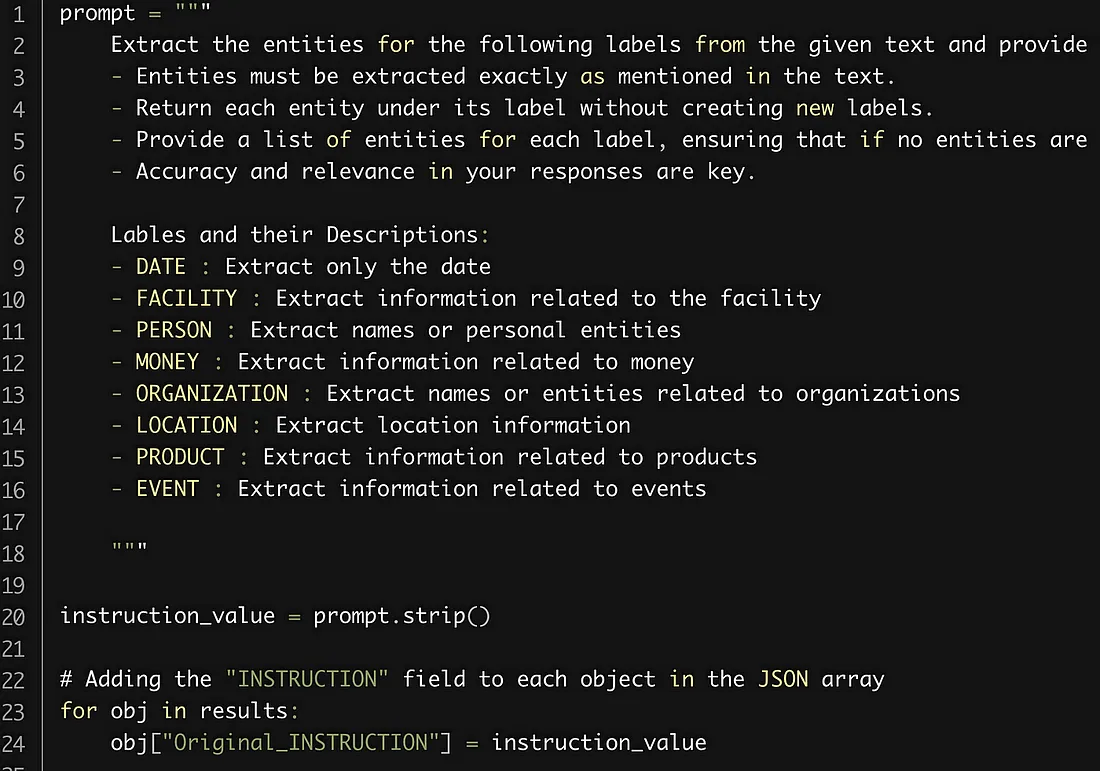Select line number 8 in the gutter
The height and width of the screenshot is (771, 1100).
pyautogui.click(x=19, y=236)
